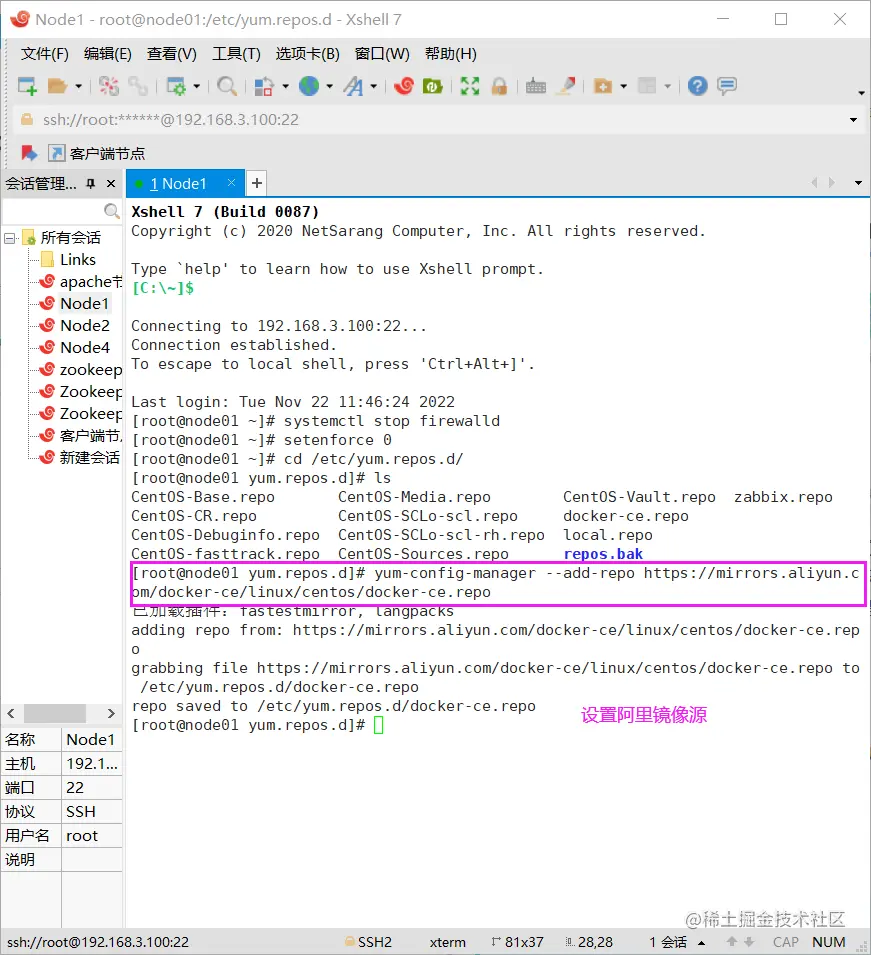Select Node1 in the session tree
871x955 pixels.
pos(84,304)
